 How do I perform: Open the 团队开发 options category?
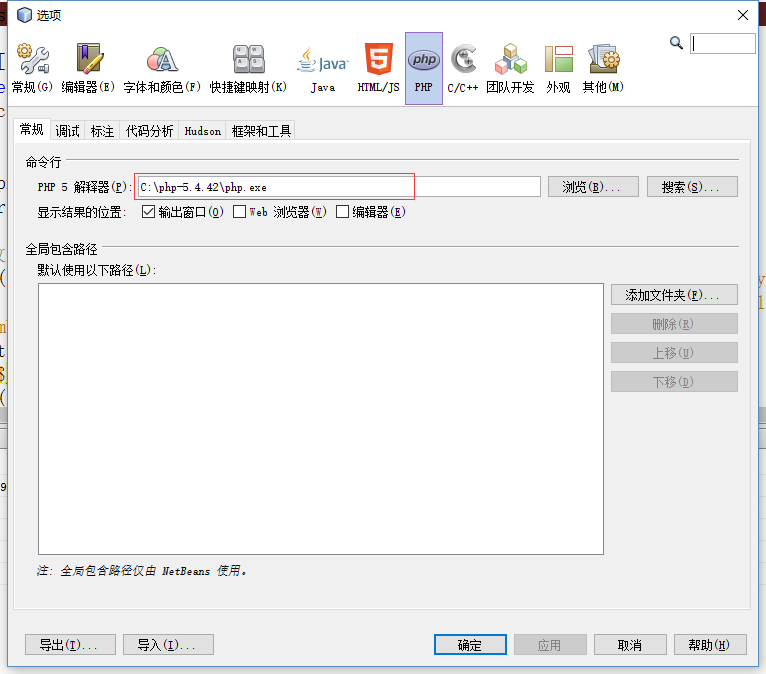click(x=510, y=68)
